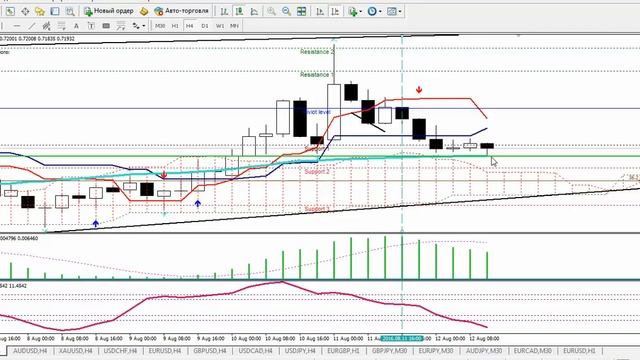Click the 10 Aug 00:00 time label
The image size is (640, 360).
point(246,338)
